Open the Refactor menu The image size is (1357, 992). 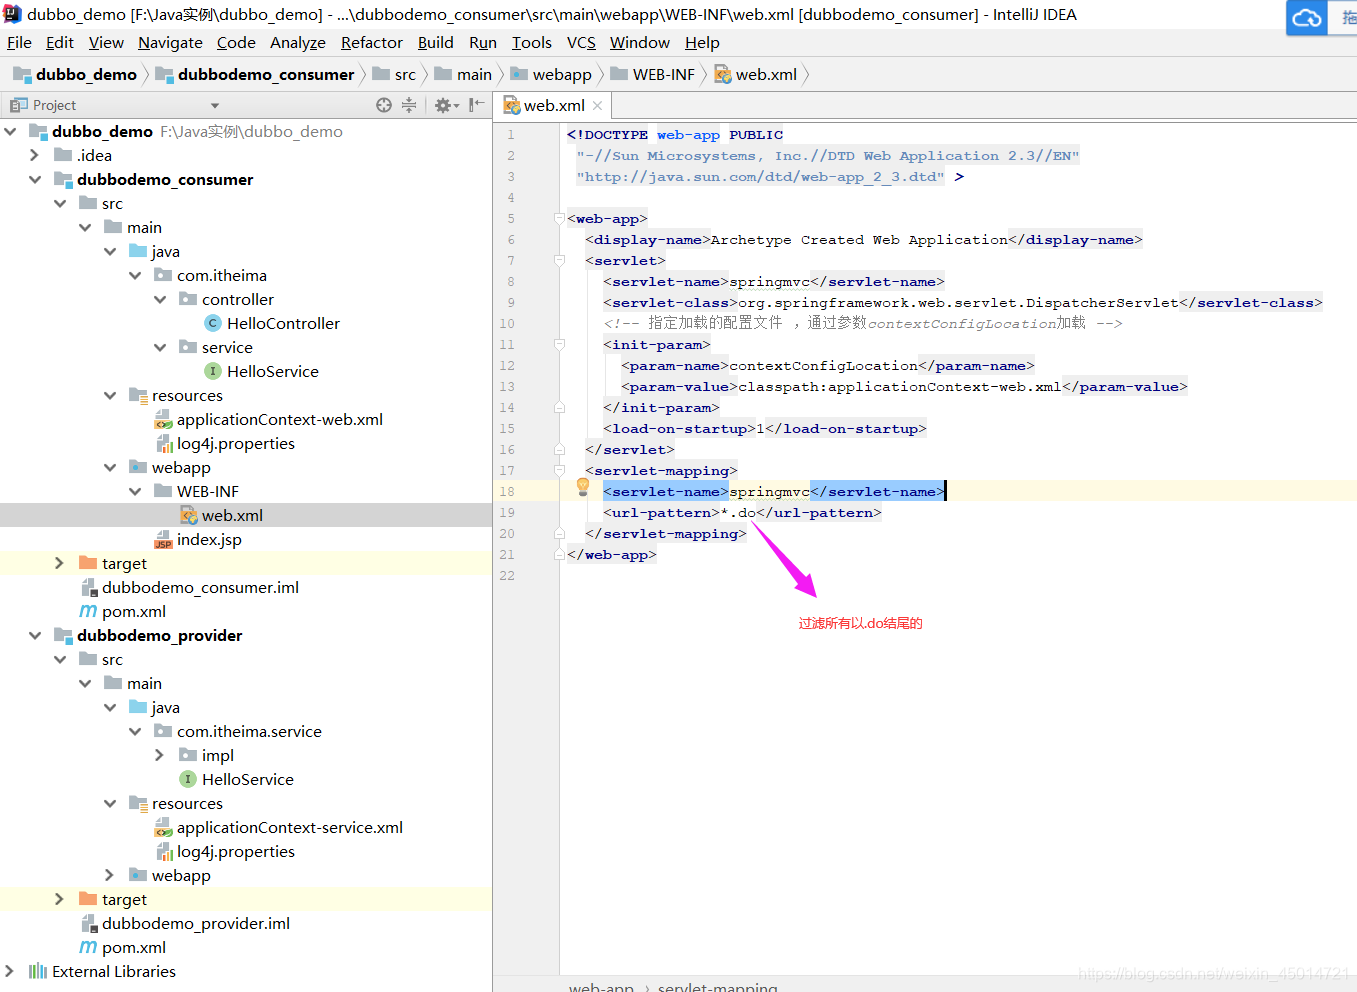coord(371,42)
